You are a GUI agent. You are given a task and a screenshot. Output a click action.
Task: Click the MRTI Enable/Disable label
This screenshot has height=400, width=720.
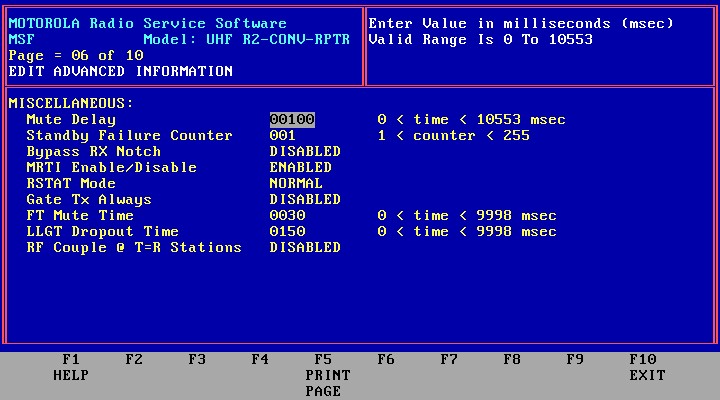click(112, 168)
